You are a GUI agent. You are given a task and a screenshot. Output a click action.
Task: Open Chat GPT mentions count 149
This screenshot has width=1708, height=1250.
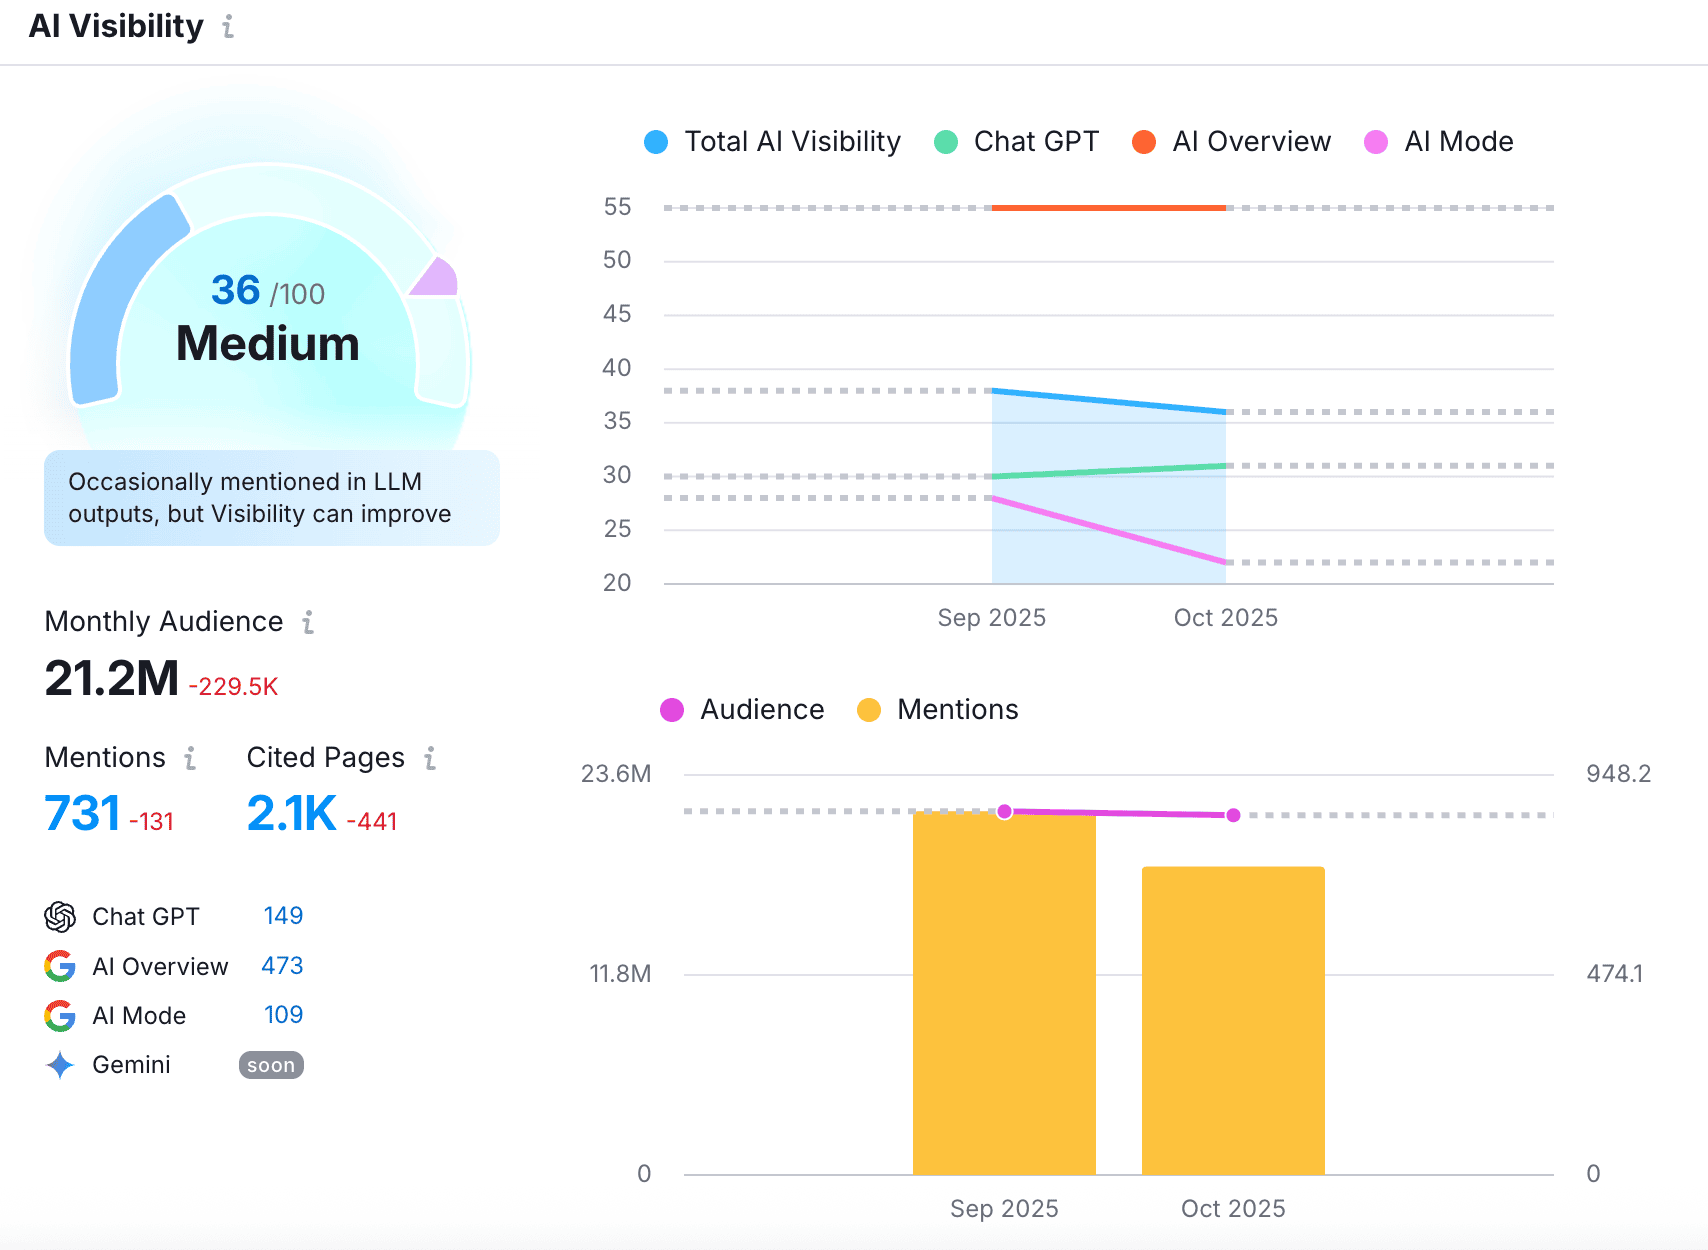coord(283,916)
